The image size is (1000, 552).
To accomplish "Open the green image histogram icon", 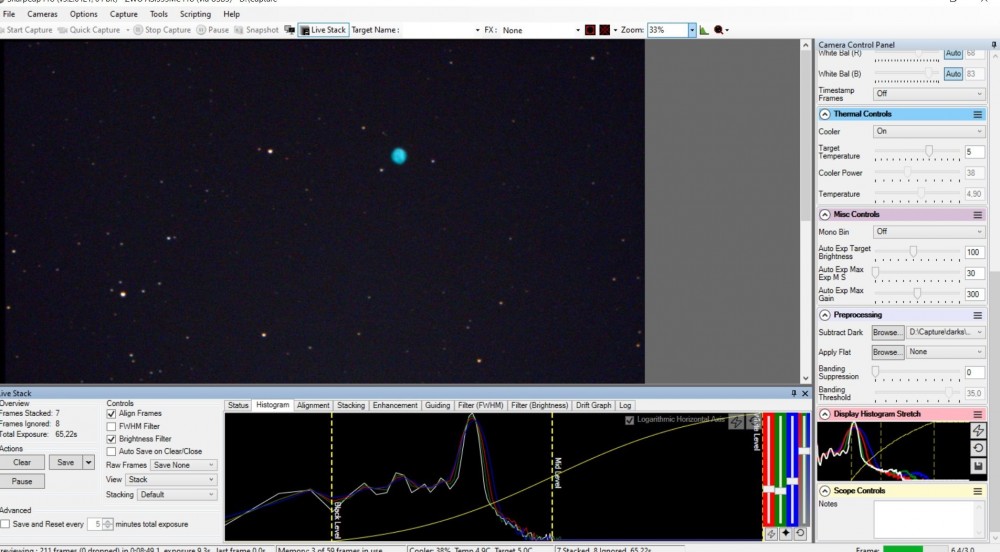I will point(704,30).
